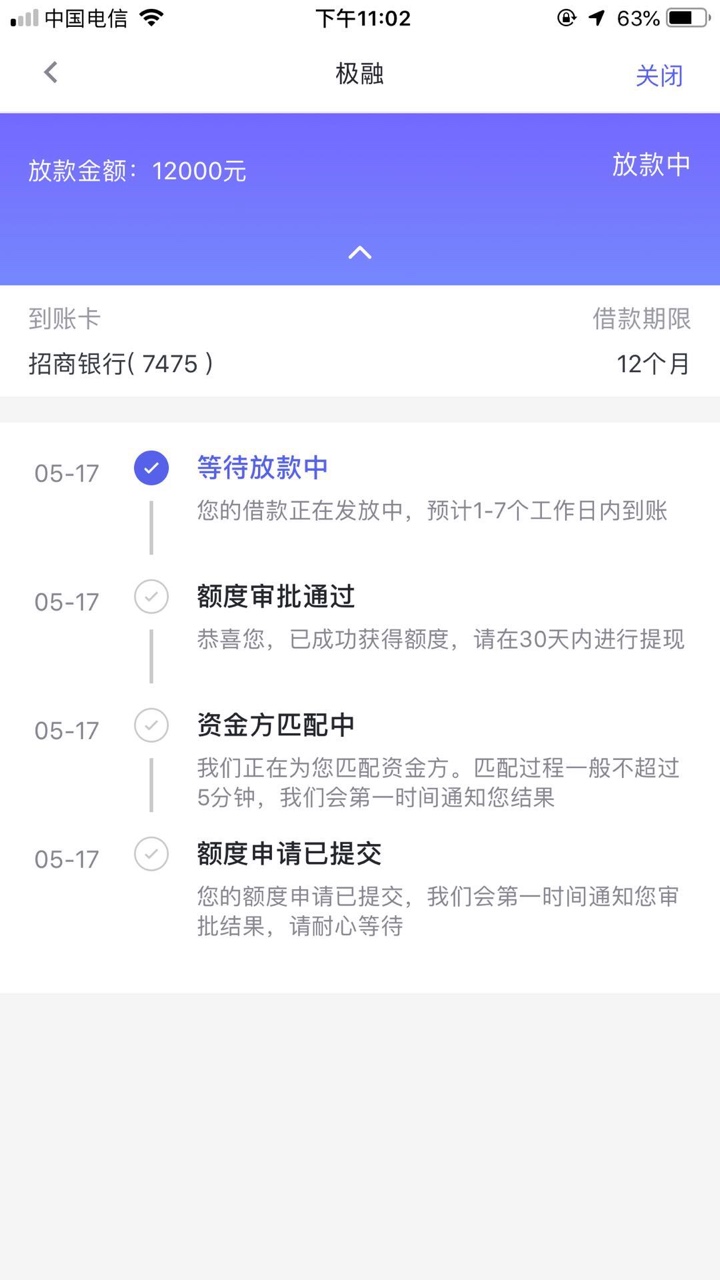Open the 额度申请已提交 step title
Viewport: 720px width, 1280px height.
(289, 854)
